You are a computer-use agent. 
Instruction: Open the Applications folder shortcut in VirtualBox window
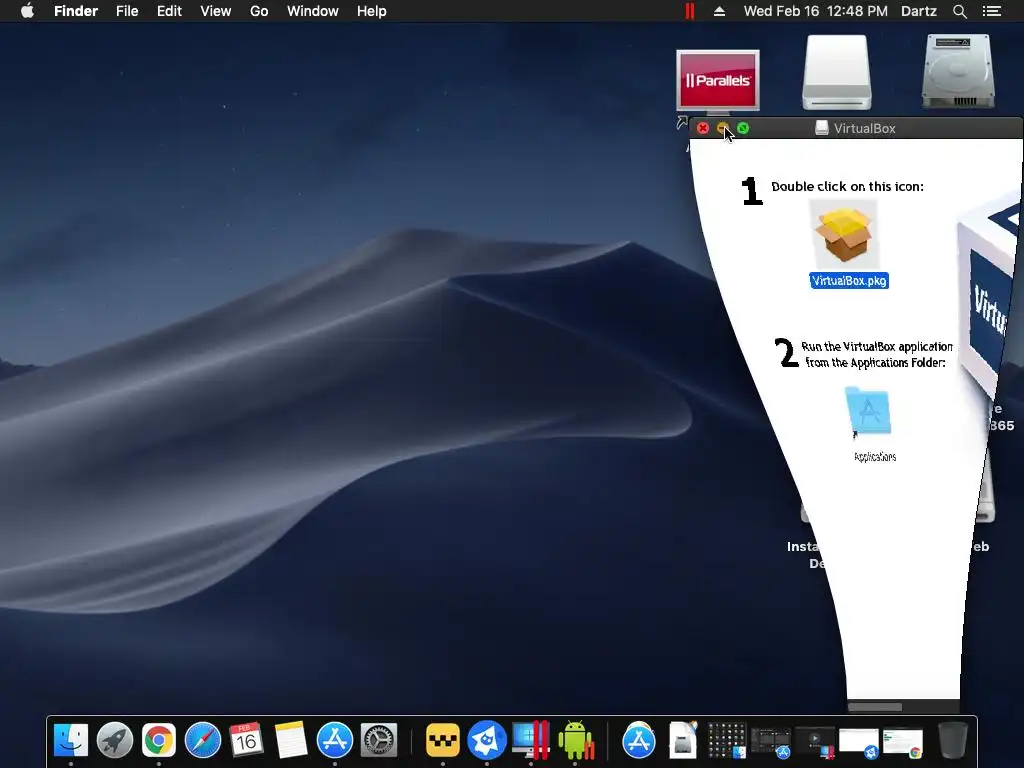tap(869, 411)
